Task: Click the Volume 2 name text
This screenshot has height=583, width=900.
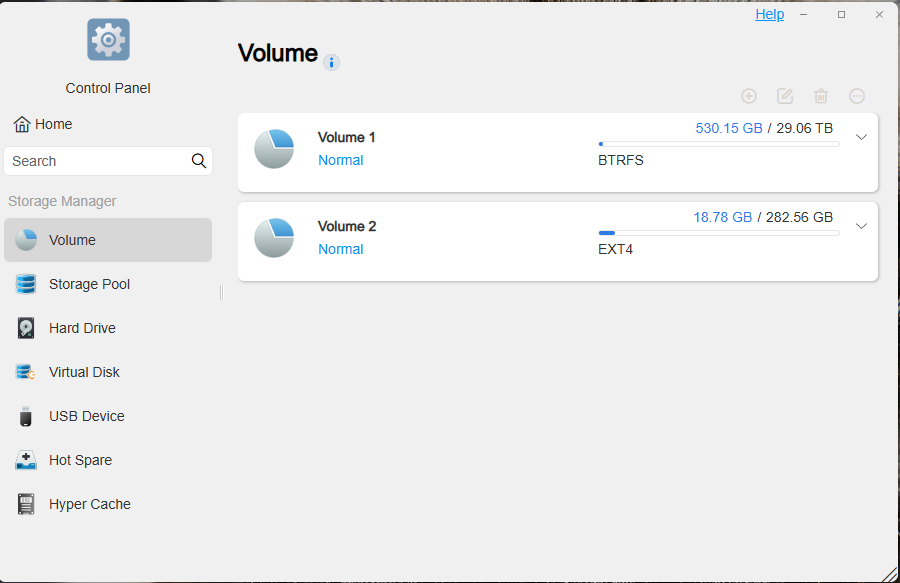Action: coord(347,226)
